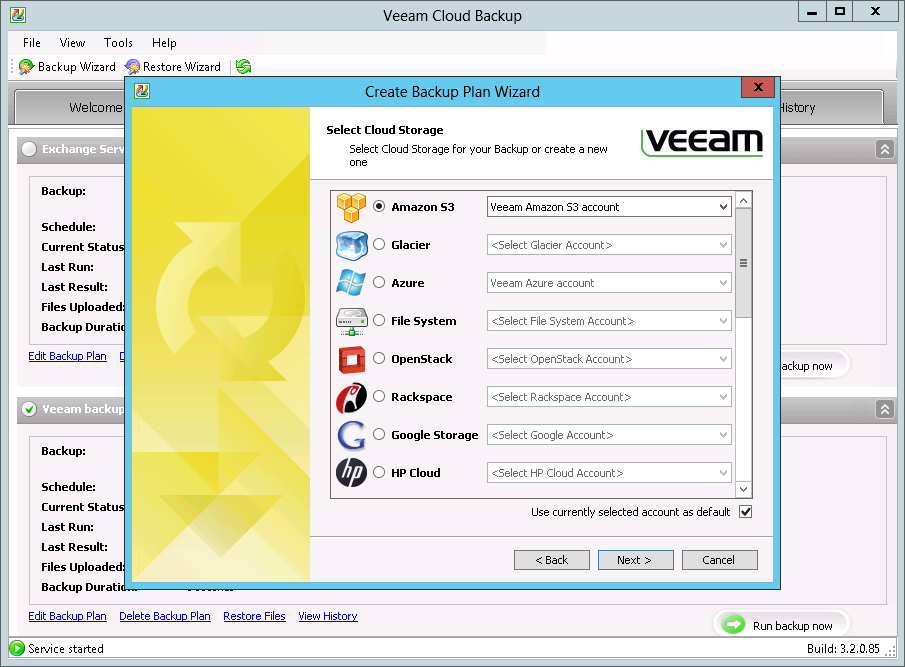Open the Tools menu

click(118, 43)
